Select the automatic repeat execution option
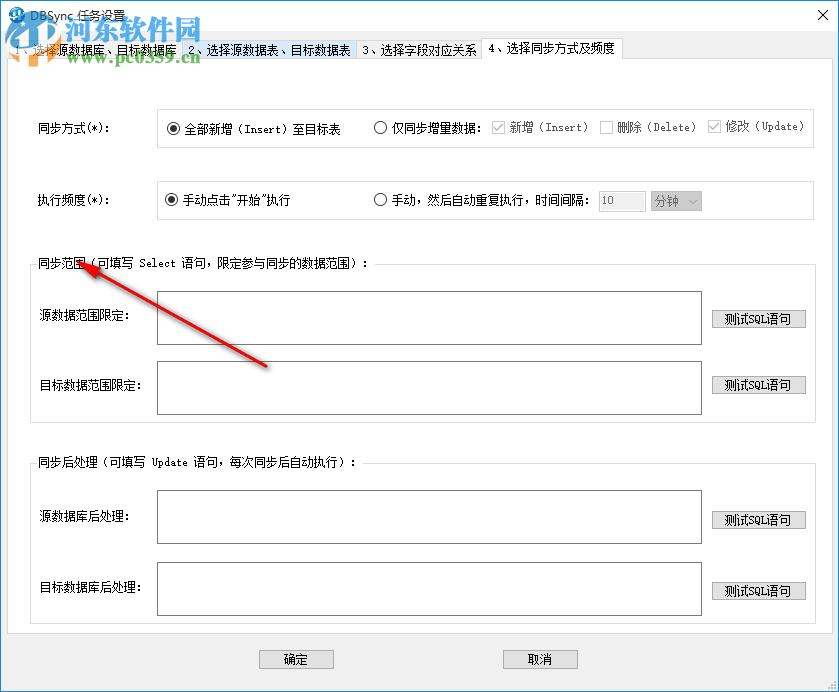Image resolution: width=839 pixels, height=692 pixels. 381,199
